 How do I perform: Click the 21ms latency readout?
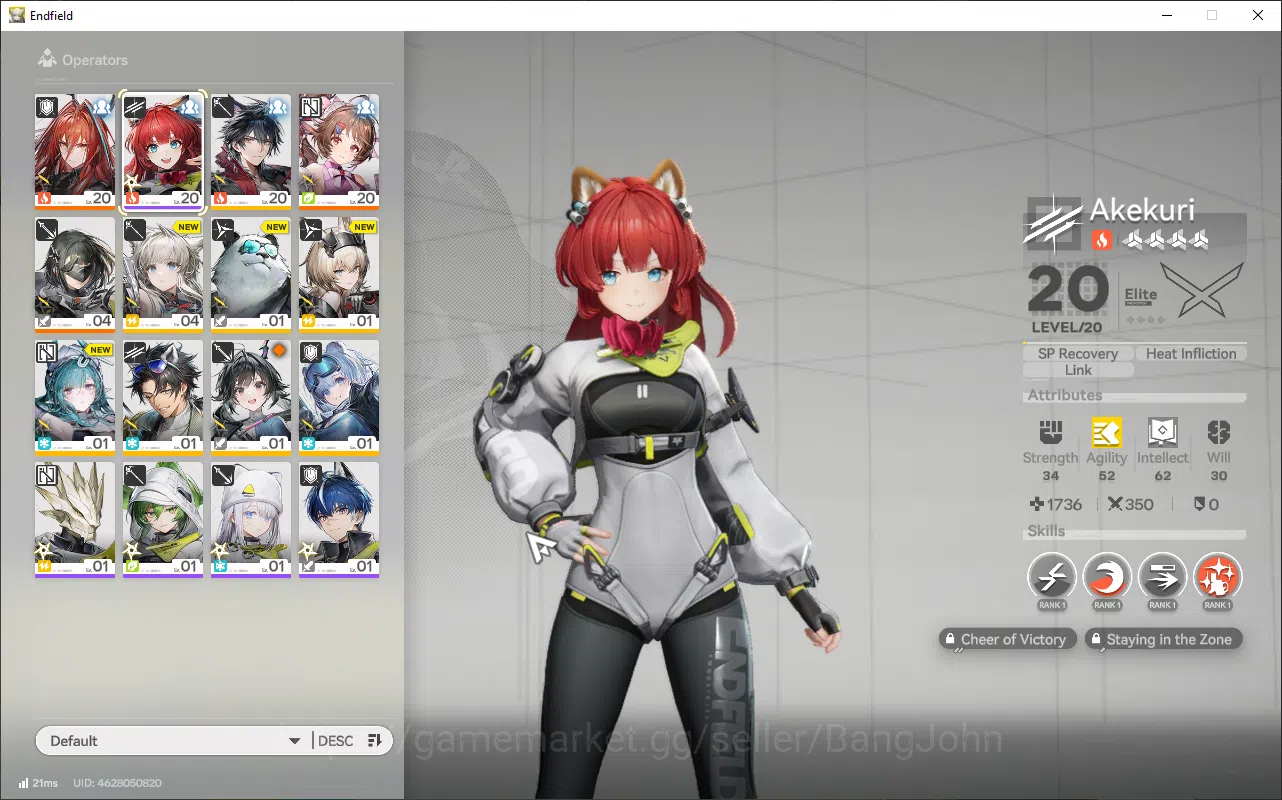tap(45, 783)
